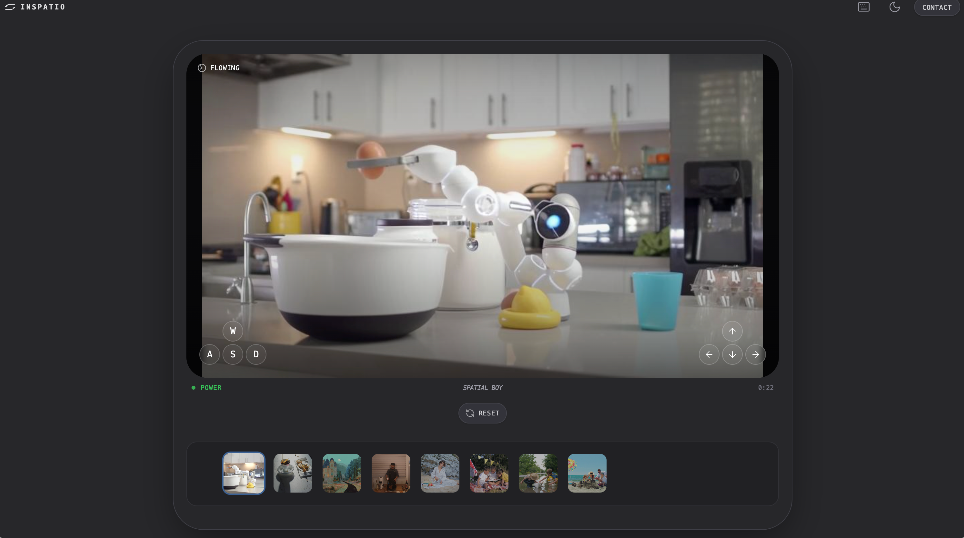Toggle the keyboard overlay icon in the header
The image size is (964, 538).
(x=864, y=7)
